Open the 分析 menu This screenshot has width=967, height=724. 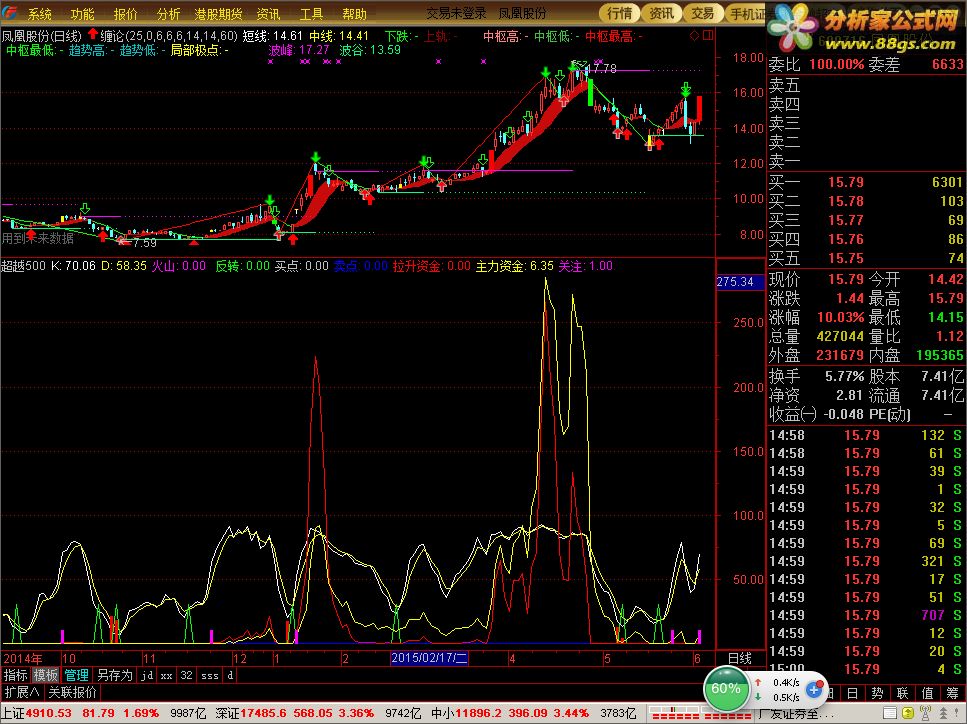[x=168, y=14]
